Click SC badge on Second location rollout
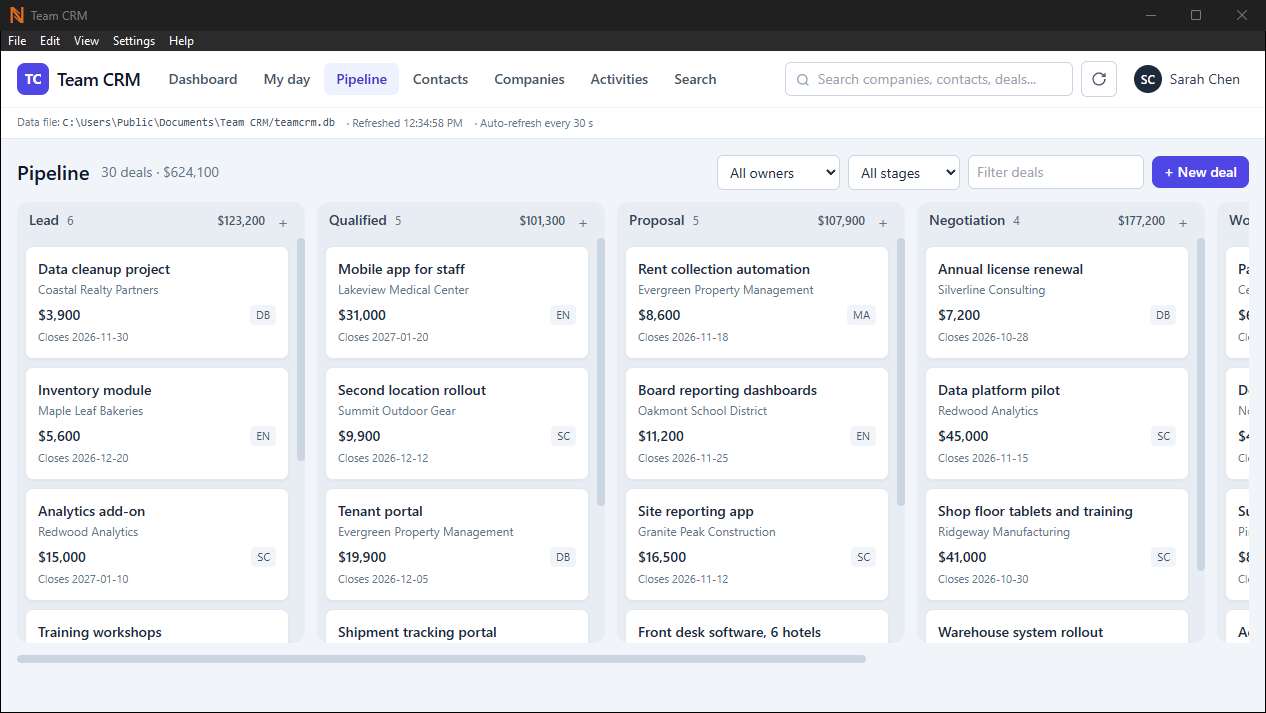 tap(563, 436)
